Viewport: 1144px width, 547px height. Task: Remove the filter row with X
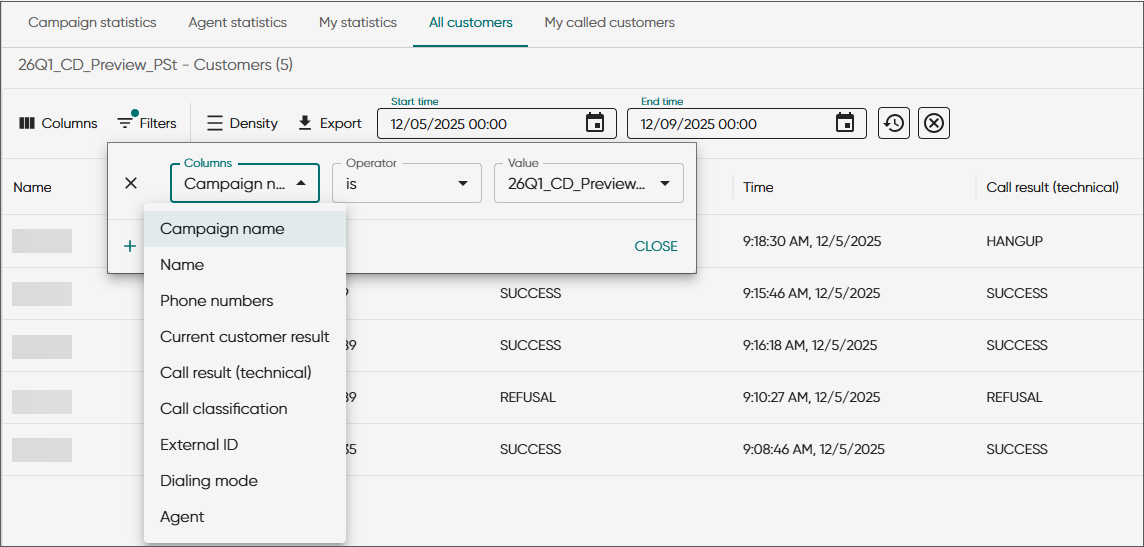tap(131, 183)
